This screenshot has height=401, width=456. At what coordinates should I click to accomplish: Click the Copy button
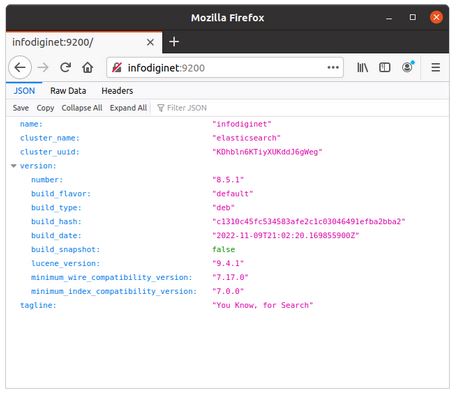point(45,108)
